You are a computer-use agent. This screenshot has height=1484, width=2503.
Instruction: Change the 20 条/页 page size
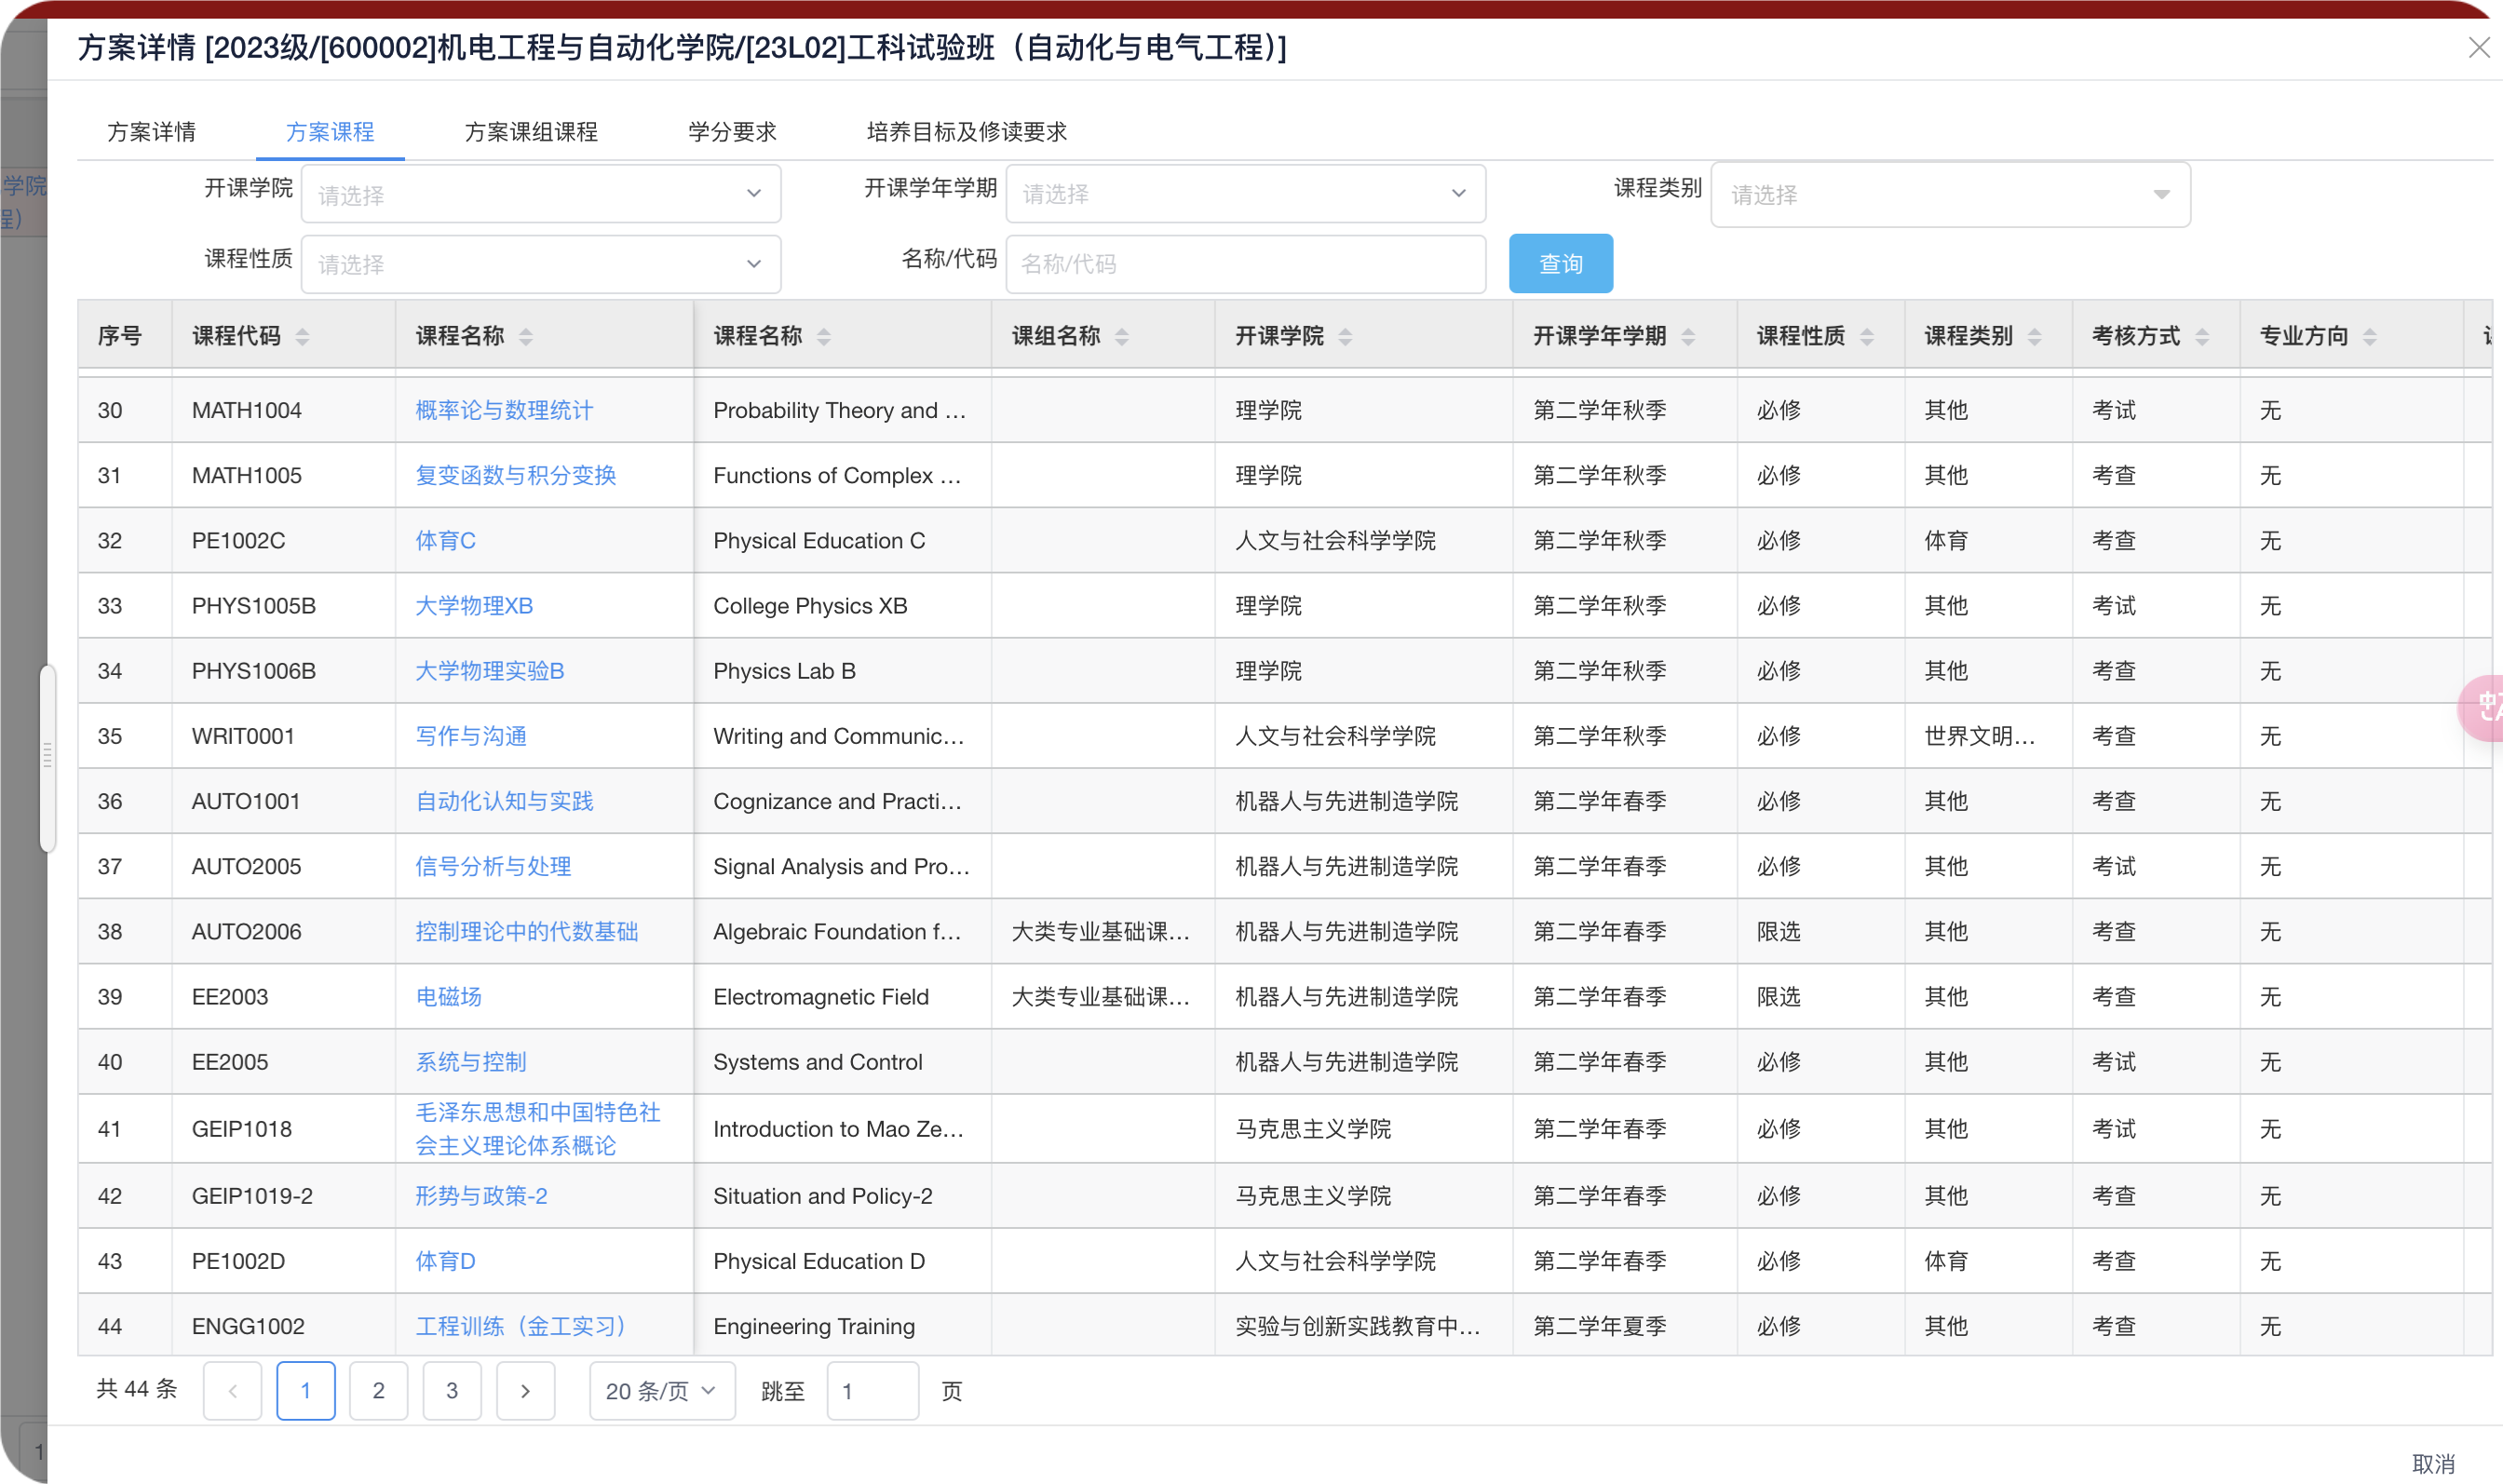(661, 1391)
